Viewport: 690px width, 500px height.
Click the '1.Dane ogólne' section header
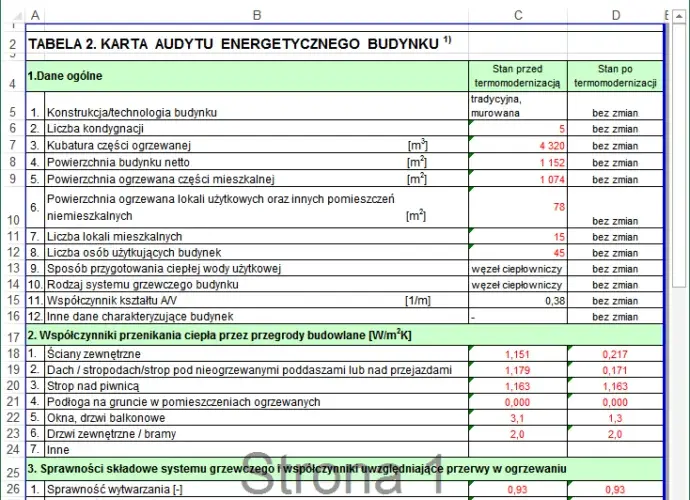tap(247, 76)
